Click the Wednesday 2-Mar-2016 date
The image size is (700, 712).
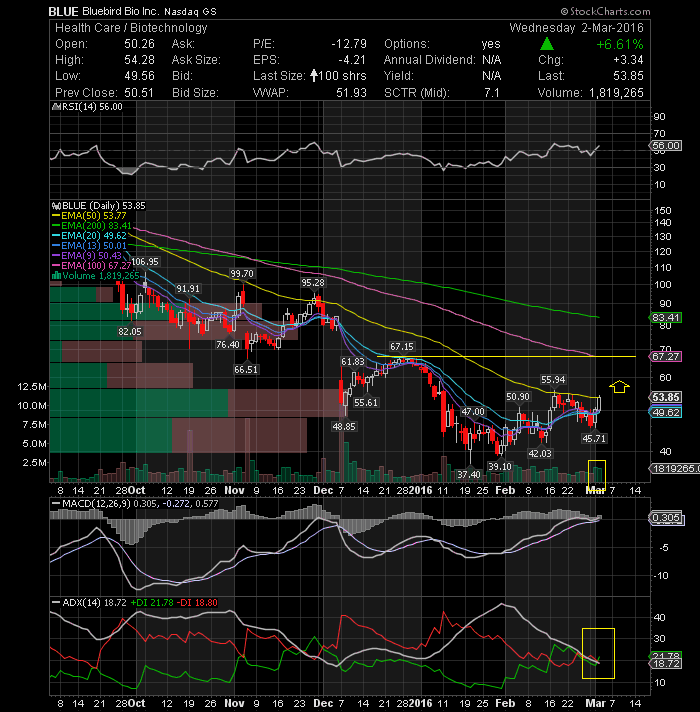[x=576, y=28]
